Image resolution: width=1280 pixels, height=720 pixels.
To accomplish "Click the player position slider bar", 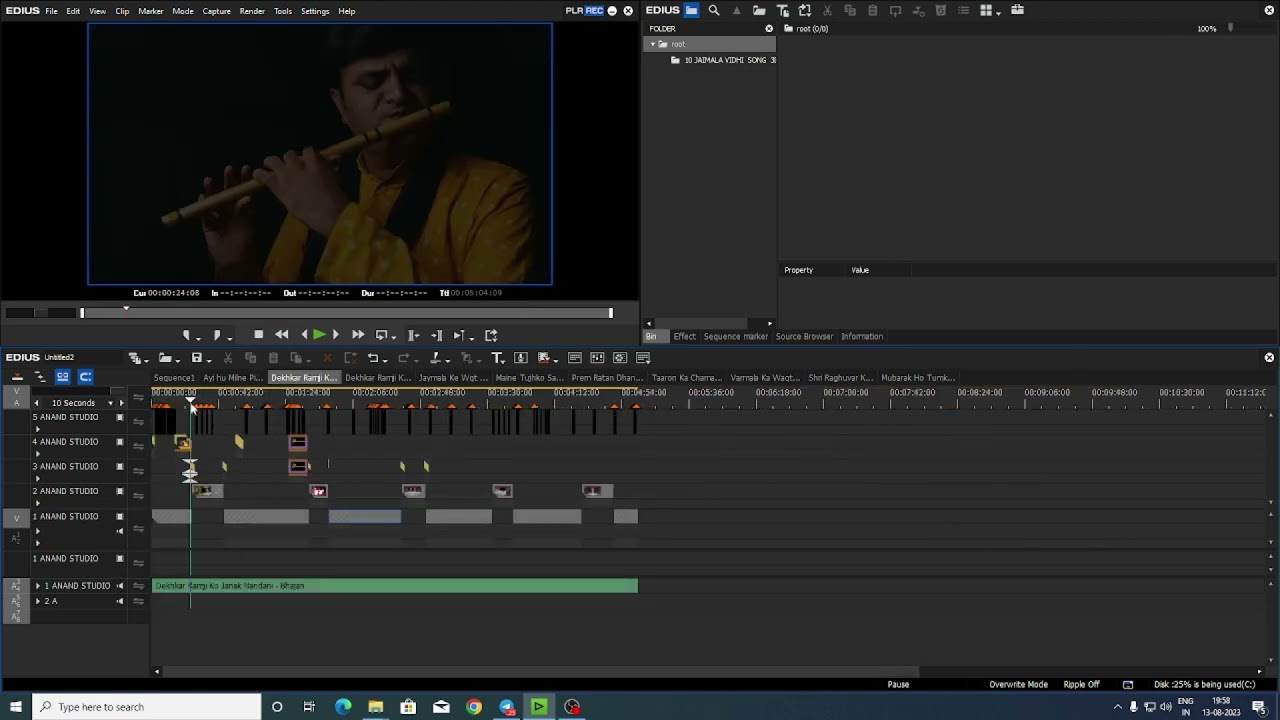I will (346, 313).
